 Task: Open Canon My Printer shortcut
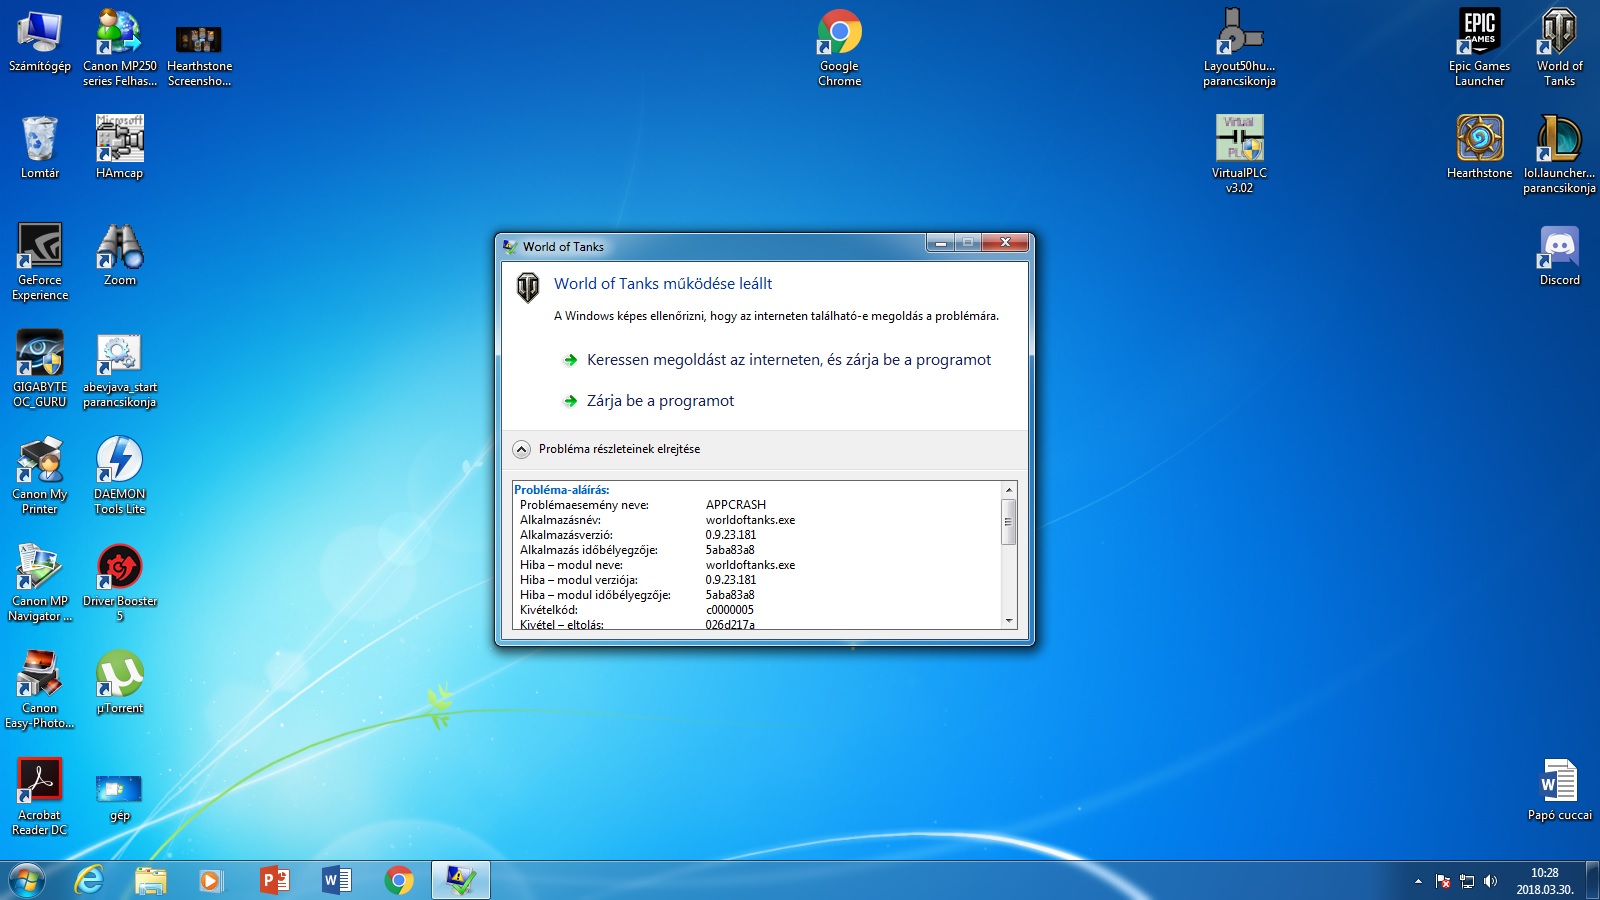40,476
